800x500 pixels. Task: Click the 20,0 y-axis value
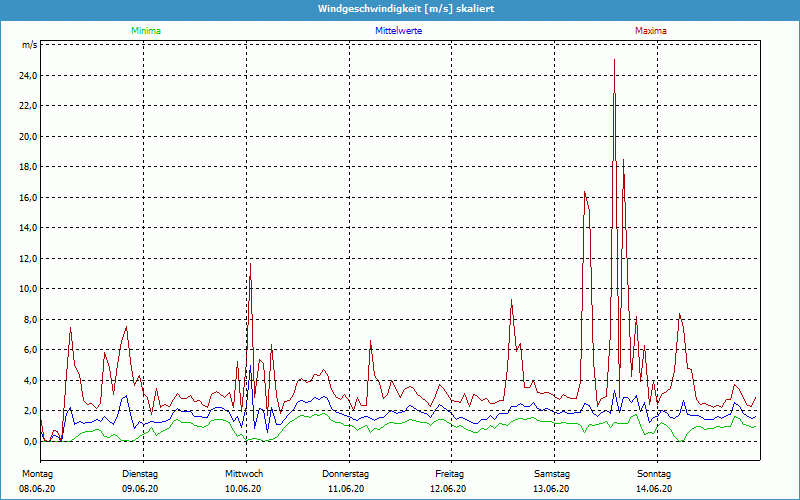click(x=29, y=137)
